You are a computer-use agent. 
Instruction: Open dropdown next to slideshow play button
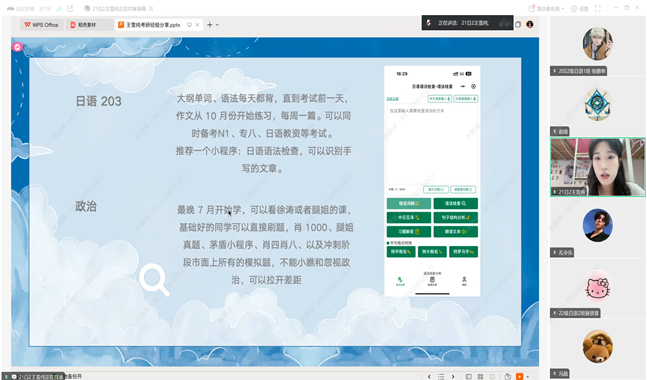pyautogui.click(x=527, y=376)
